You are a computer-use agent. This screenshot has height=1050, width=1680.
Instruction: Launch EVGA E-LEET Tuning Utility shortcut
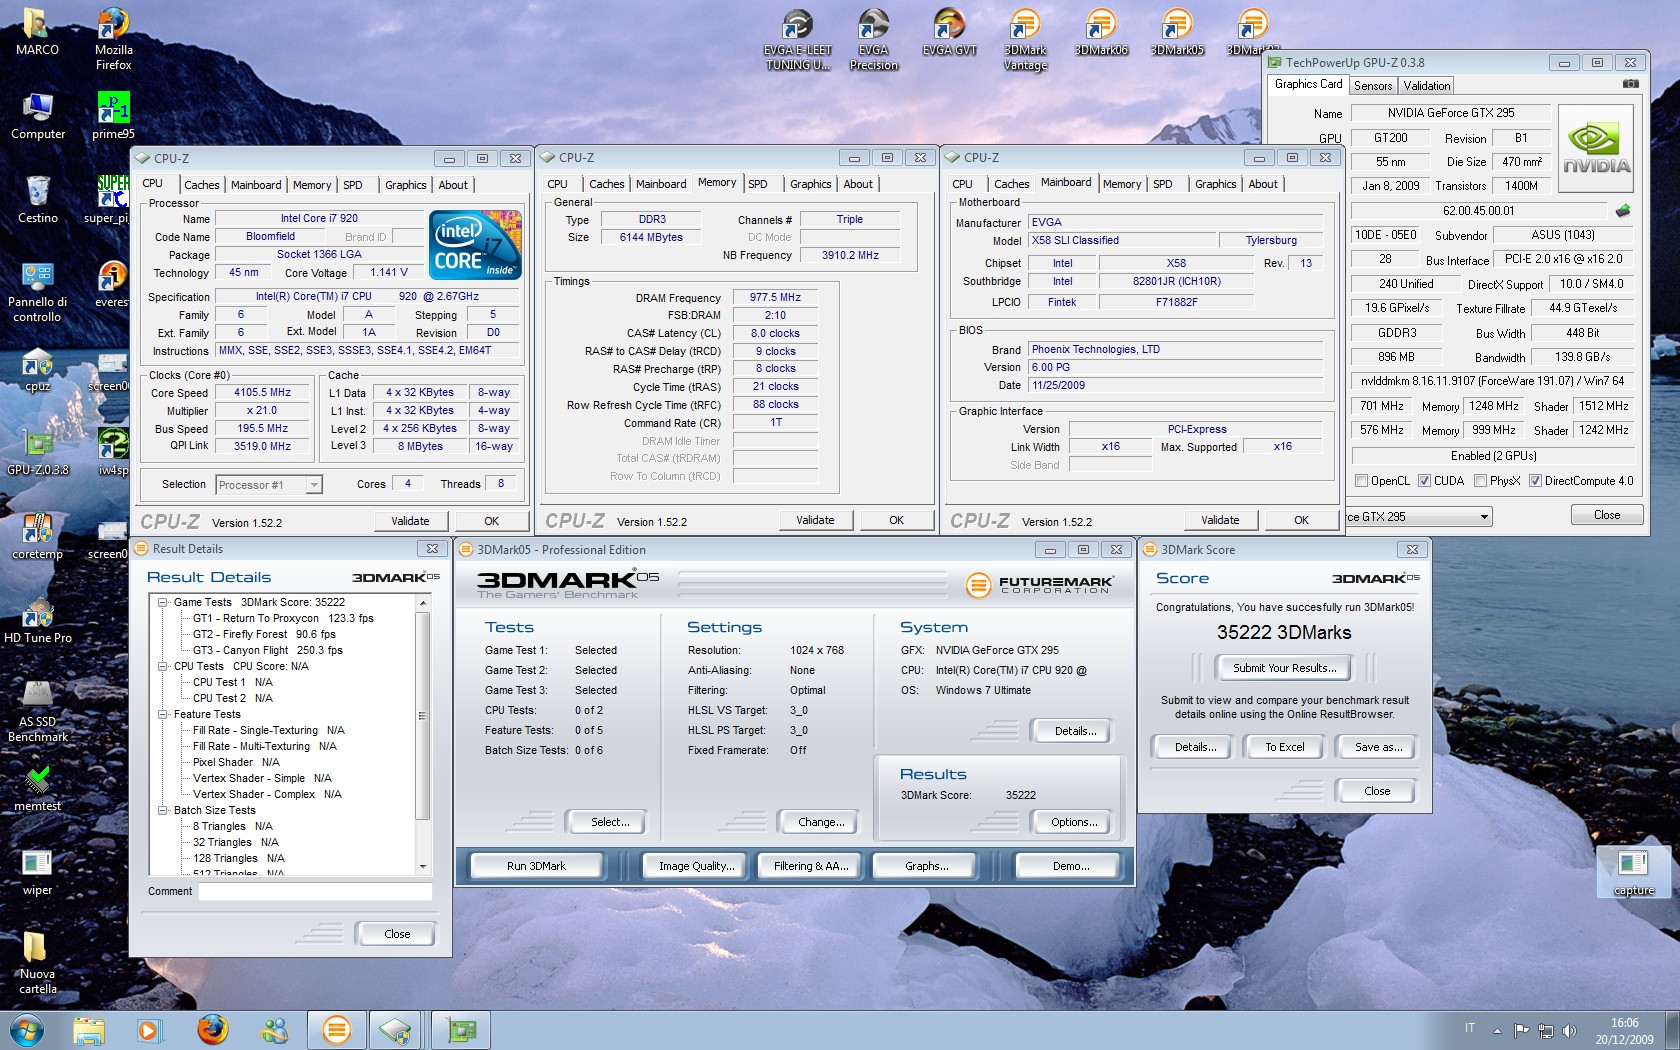tap(797, 40)
